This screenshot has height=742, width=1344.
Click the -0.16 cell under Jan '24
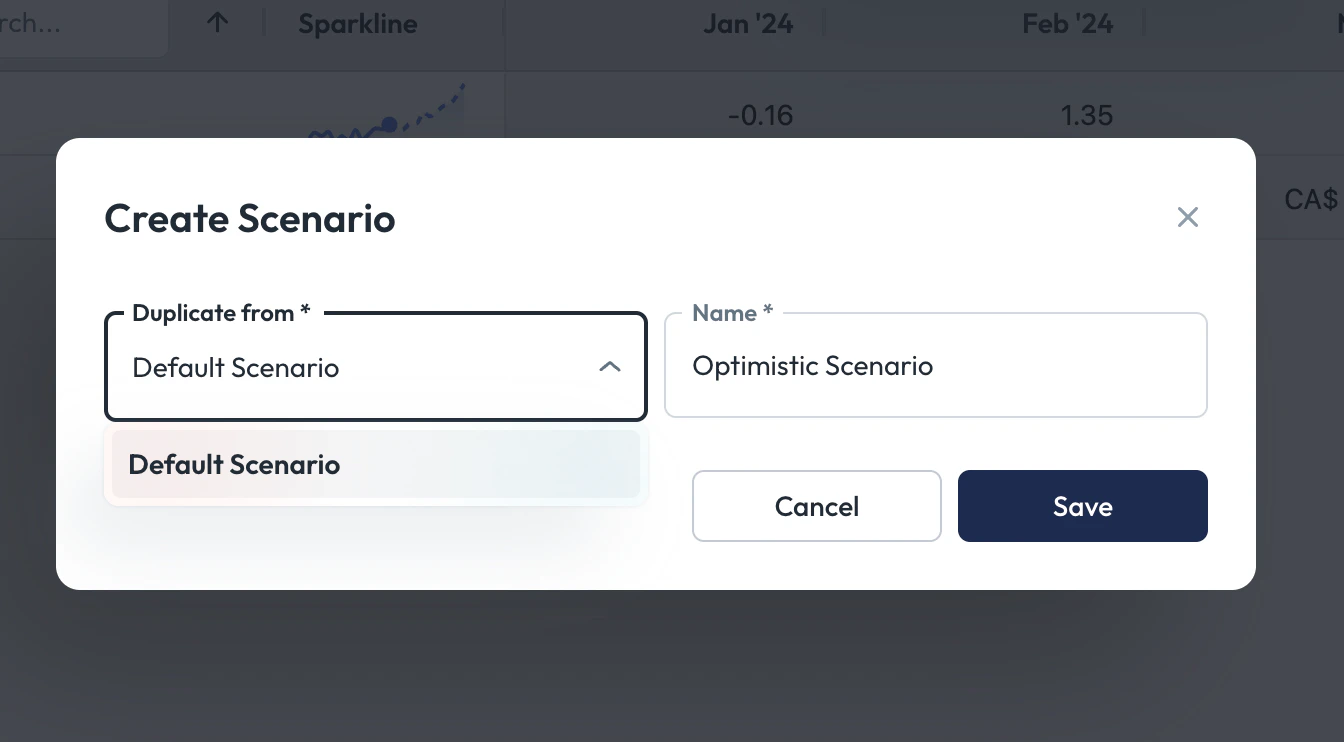tap(760, 115)
